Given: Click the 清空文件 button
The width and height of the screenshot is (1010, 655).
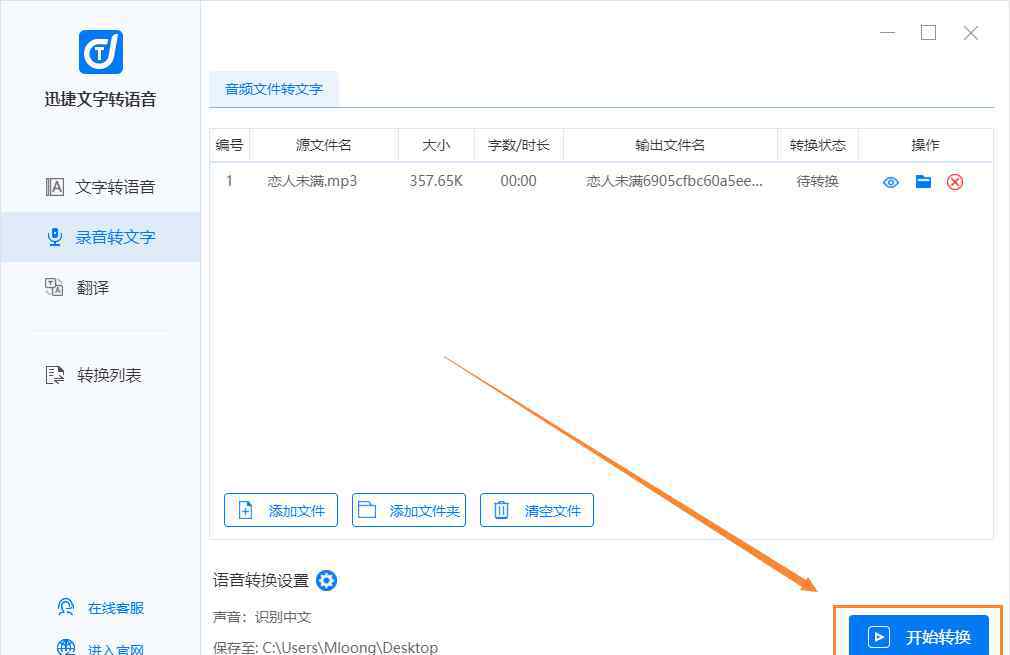Looking at the screenshot, I should (537, 510).
